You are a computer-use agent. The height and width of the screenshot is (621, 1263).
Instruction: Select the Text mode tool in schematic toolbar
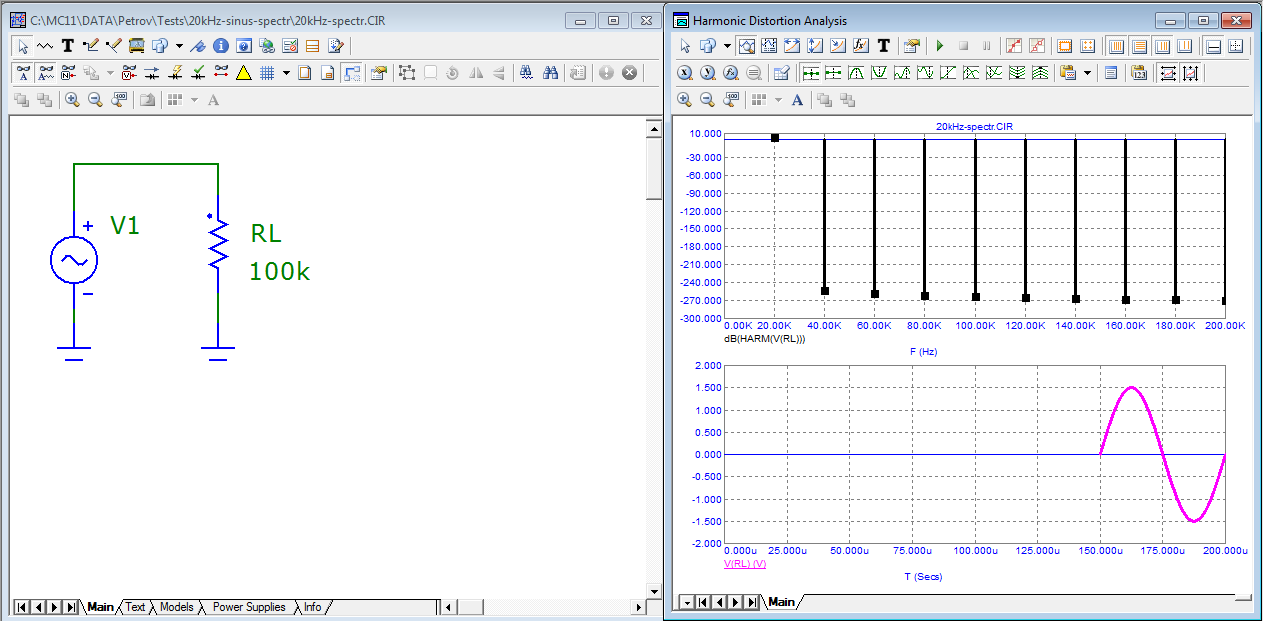click(67, 46)
